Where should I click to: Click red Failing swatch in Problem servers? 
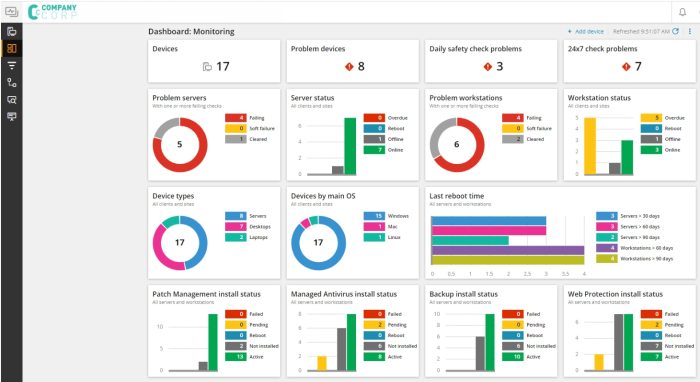coord(236,118)
